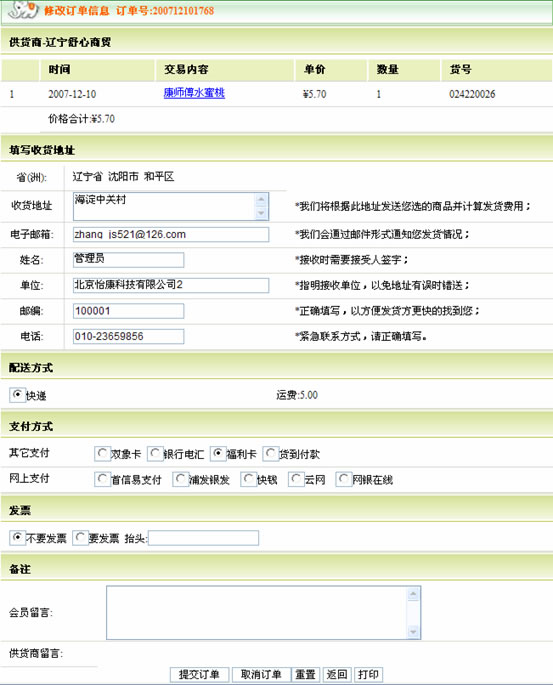Click 会员留言 box scroll down arrow

pos(413,632)
